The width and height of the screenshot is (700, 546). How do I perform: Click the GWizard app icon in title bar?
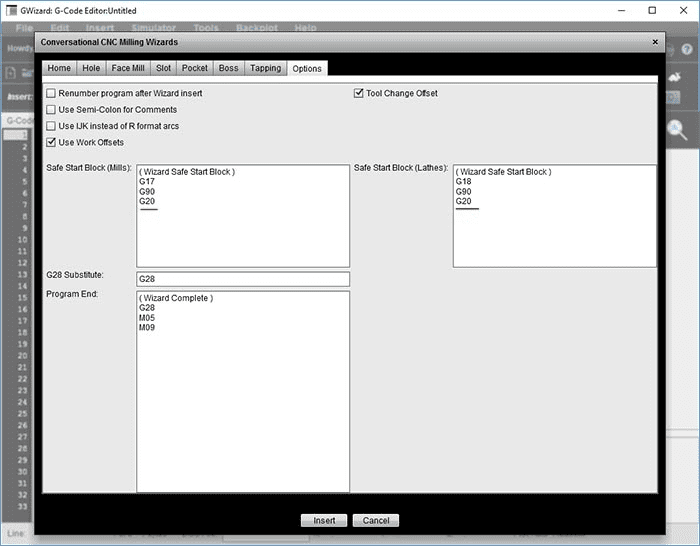pyautogui.click(x=11, y=10)
